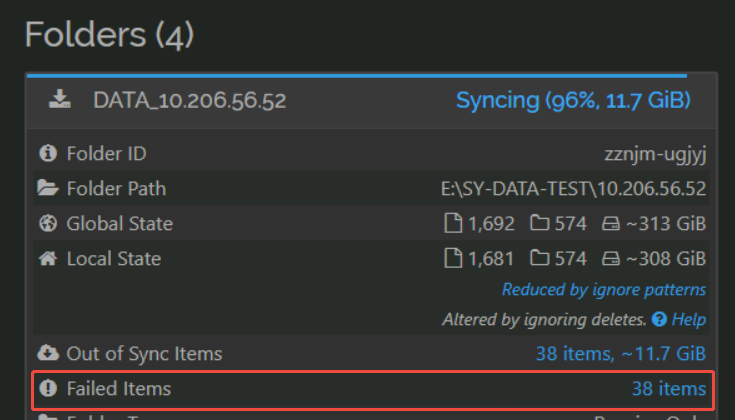Image resolution: width=735 pixels, height=420 pixels.
Task: Click the exclamation icon beside Failed Items
Action: tap(48, 388)
